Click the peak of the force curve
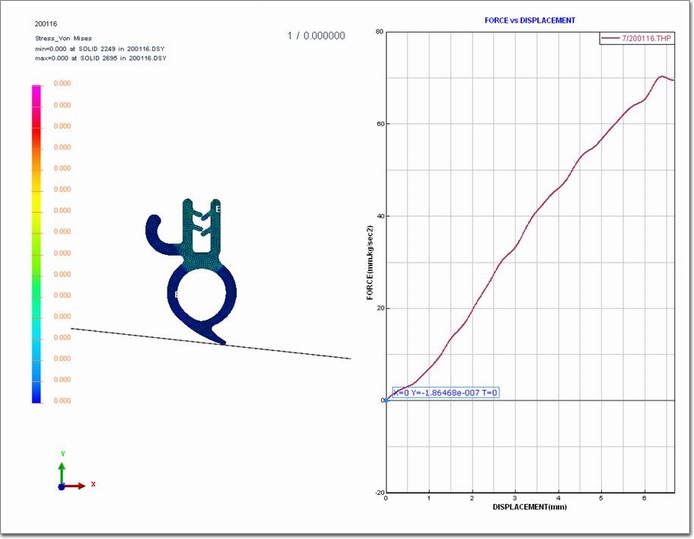 661,76
